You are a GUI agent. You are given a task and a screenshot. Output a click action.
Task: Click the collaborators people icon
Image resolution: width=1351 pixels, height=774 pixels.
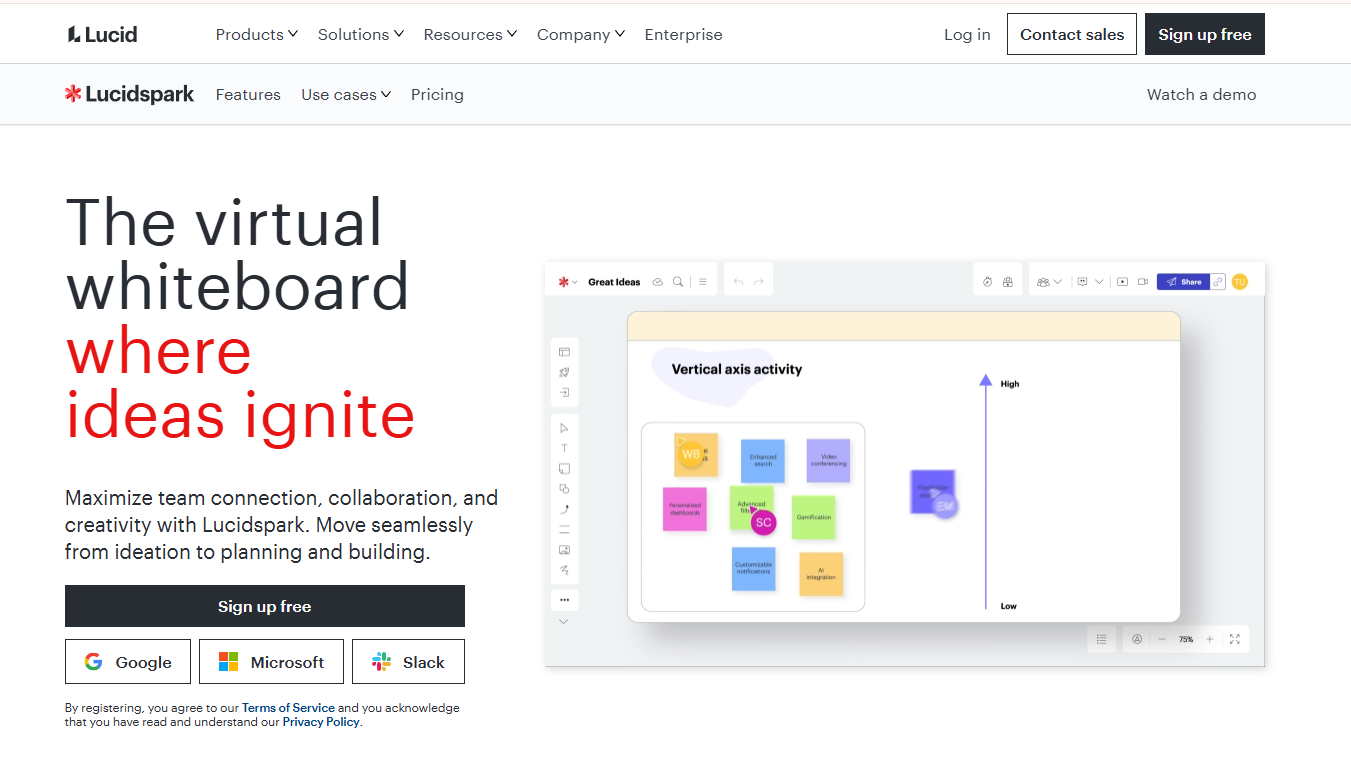[x=1043, y=282]
